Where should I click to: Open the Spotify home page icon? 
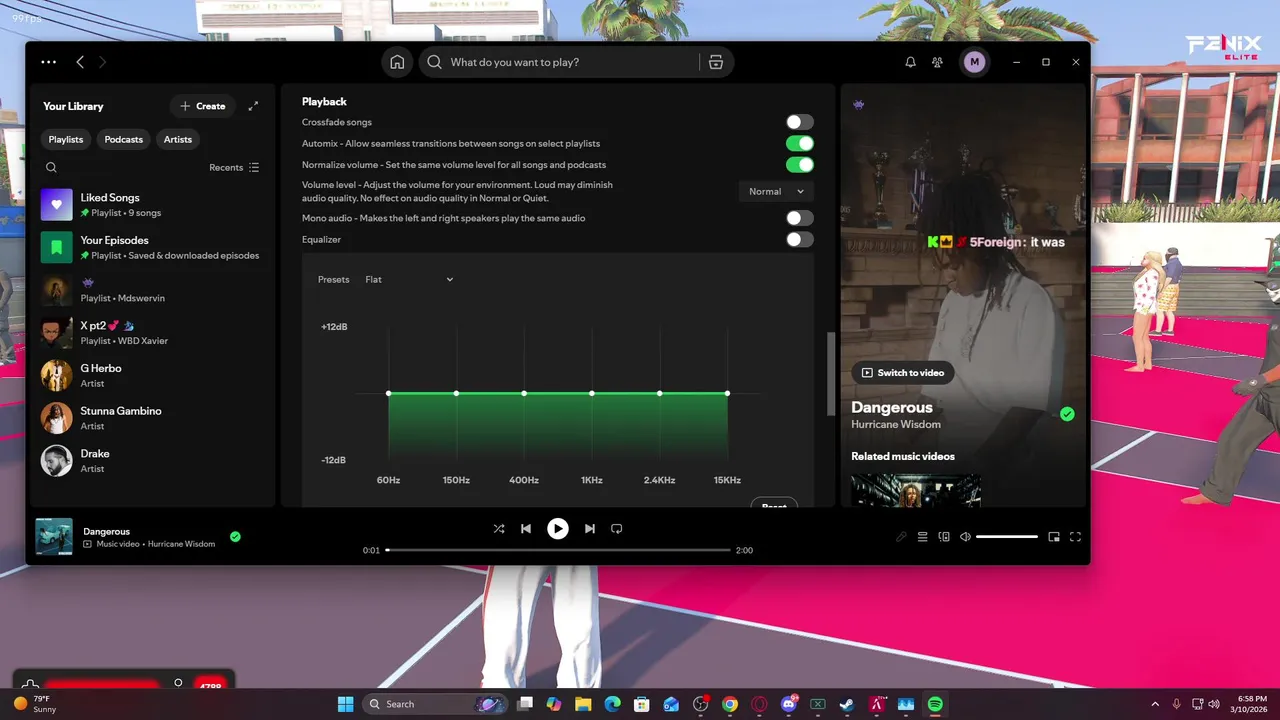coord(397,62)
